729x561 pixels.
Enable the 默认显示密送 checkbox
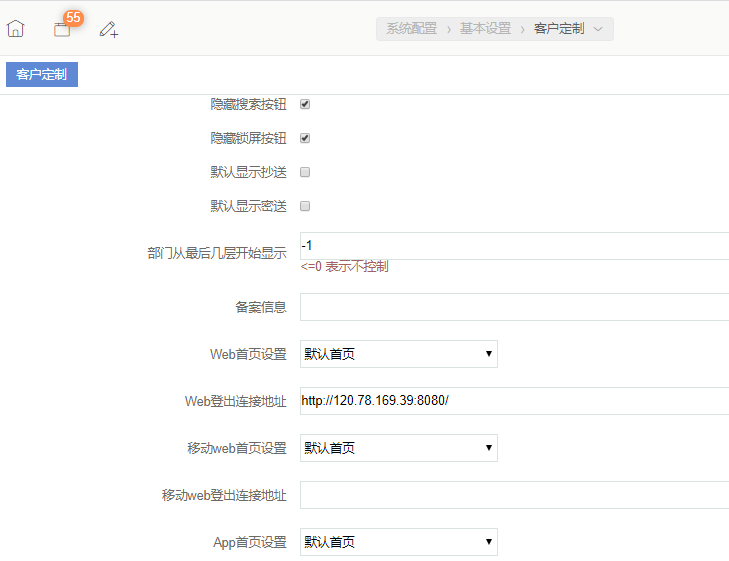click(306, 206)
